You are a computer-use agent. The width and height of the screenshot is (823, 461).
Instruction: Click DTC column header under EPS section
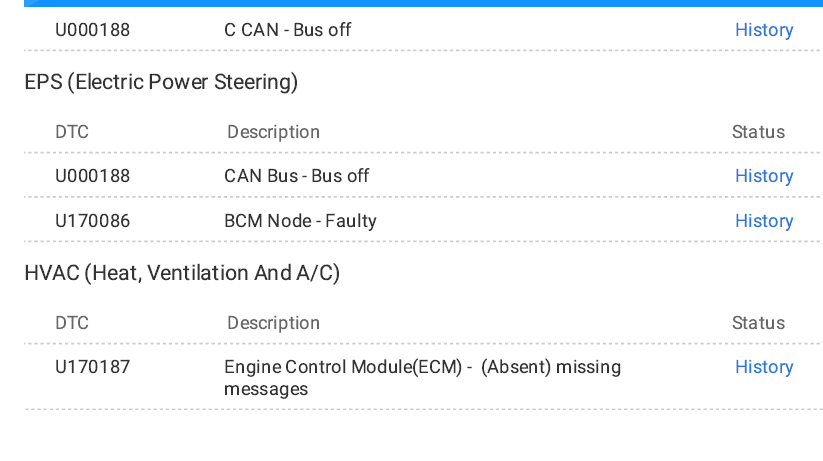[72, 132]
